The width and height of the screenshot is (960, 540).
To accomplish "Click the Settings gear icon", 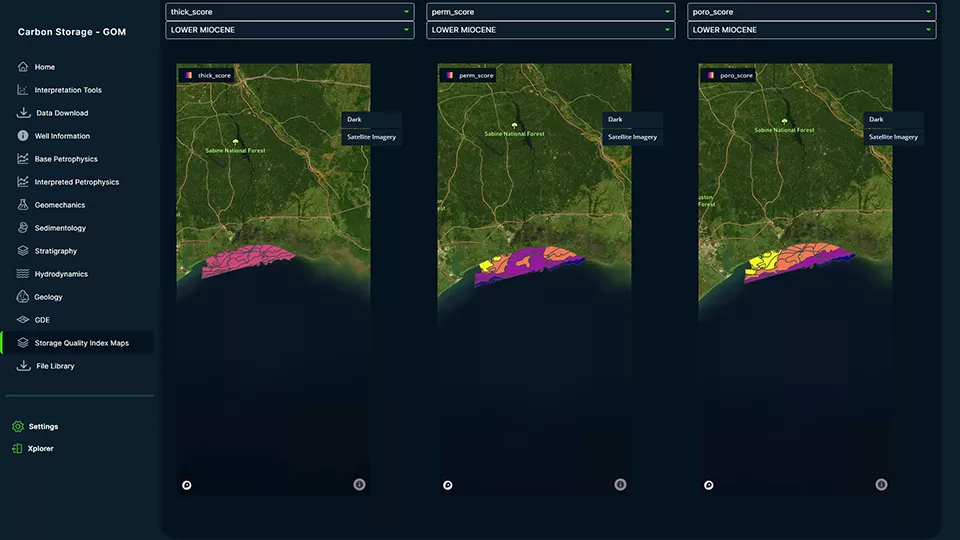I will point(18,427).
